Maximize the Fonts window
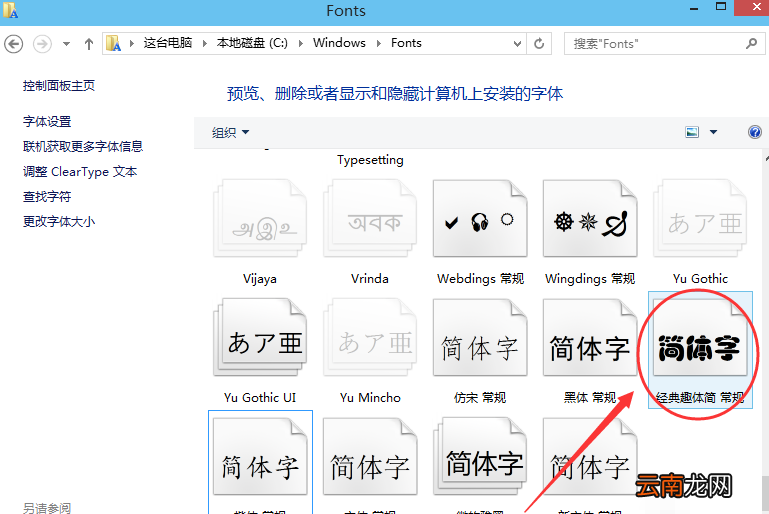The image size is (769, 514). [x=721, y=7]
